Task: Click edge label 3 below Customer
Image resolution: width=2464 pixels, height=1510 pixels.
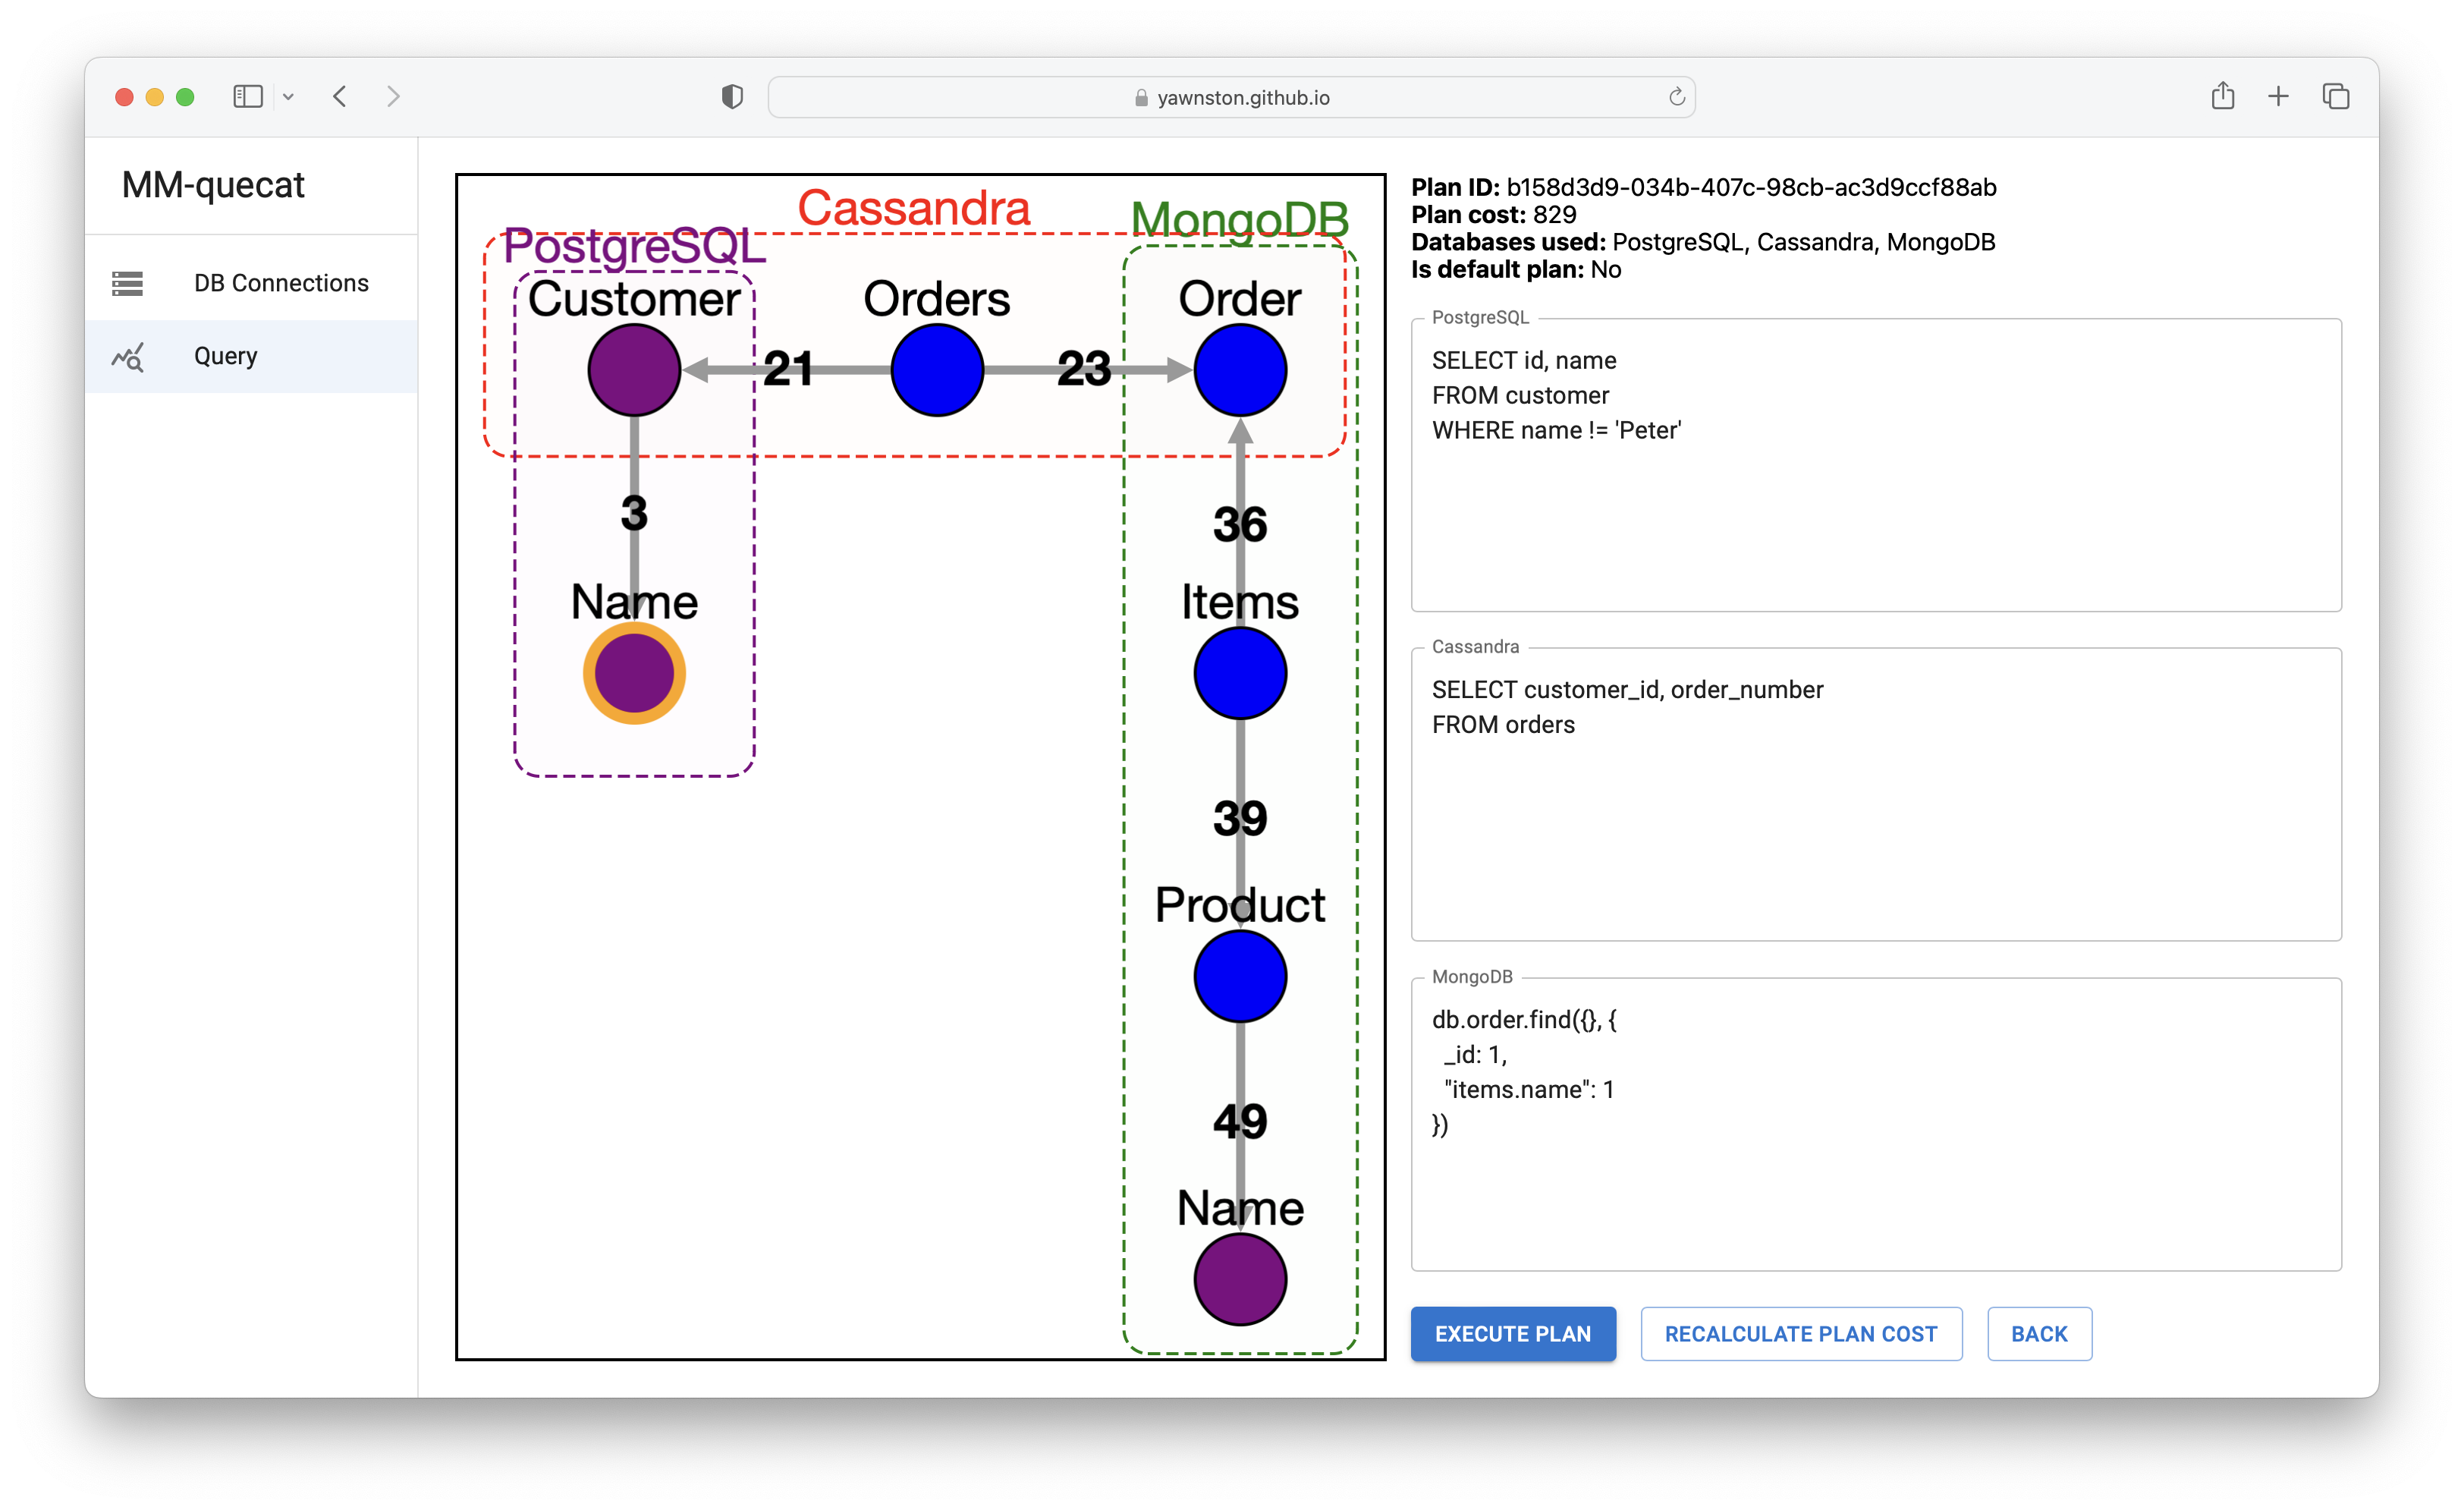Action: point(634,513)
